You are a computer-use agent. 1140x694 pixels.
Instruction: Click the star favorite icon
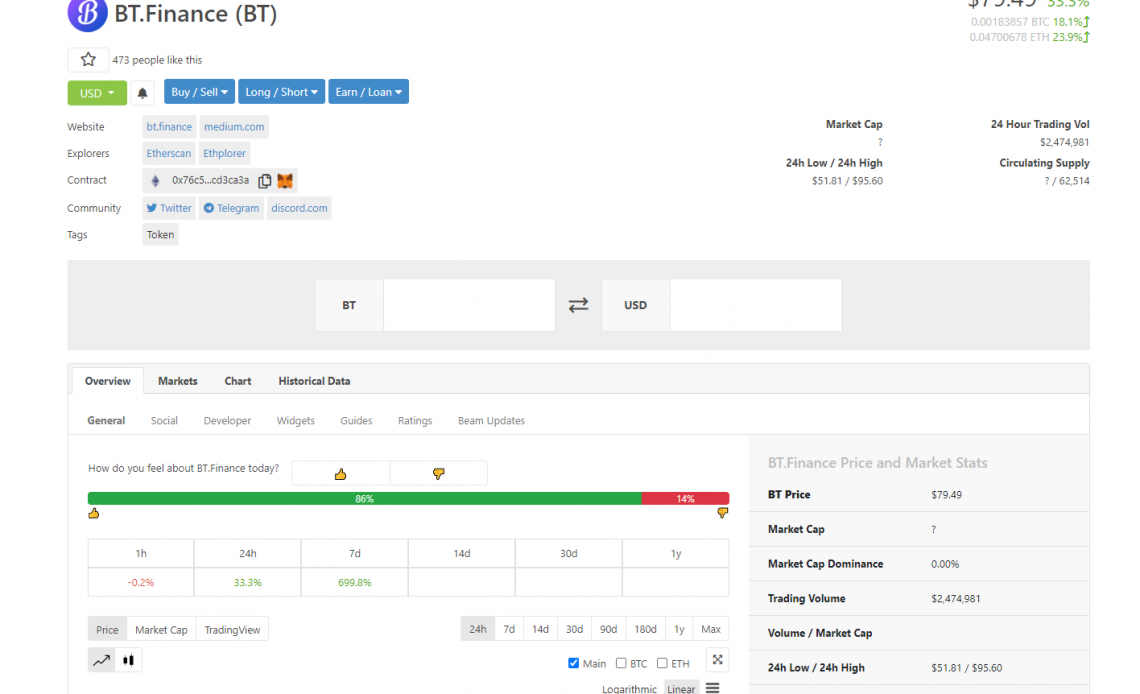tap(88, 60)
